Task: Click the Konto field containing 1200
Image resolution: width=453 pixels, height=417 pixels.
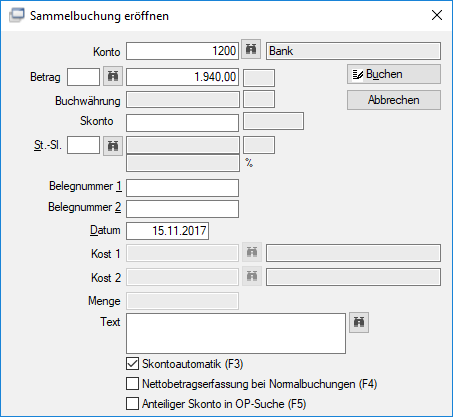Action: (182, 51)
